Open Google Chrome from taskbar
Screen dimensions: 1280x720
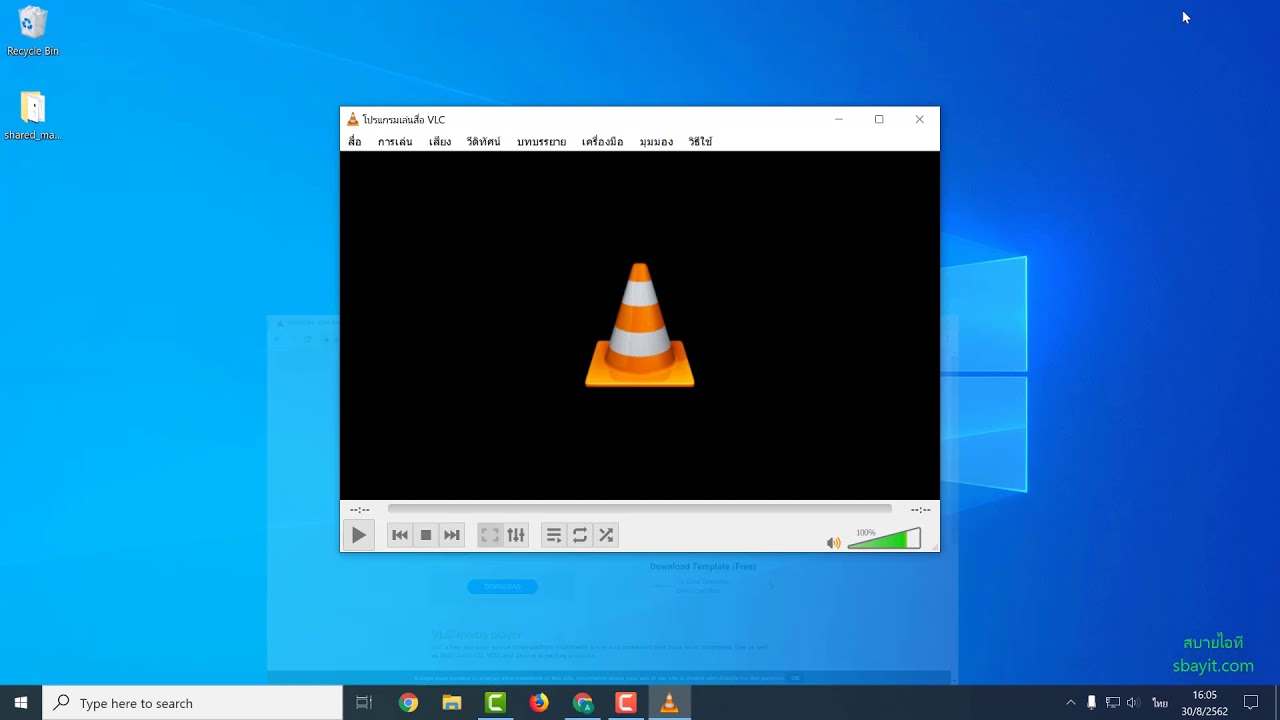coord(408,703)
